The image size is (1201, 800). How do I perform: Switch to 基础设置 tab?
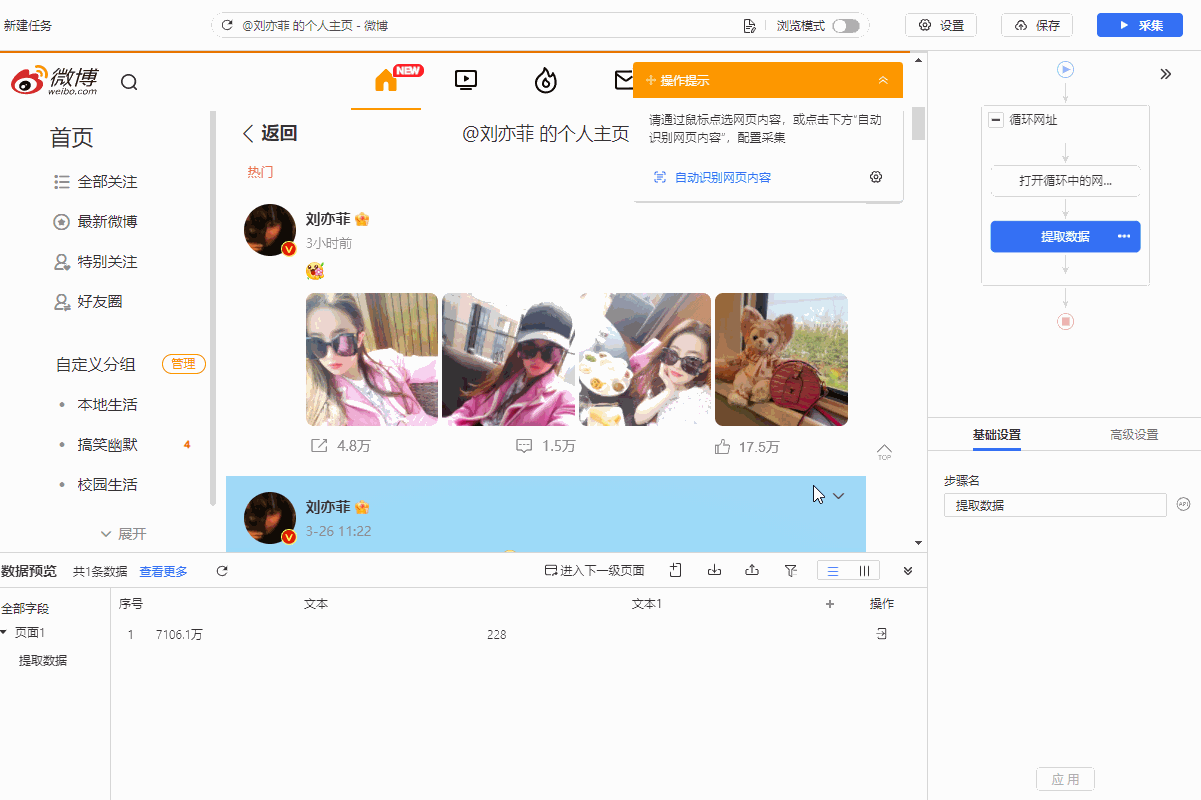[997, 435]
